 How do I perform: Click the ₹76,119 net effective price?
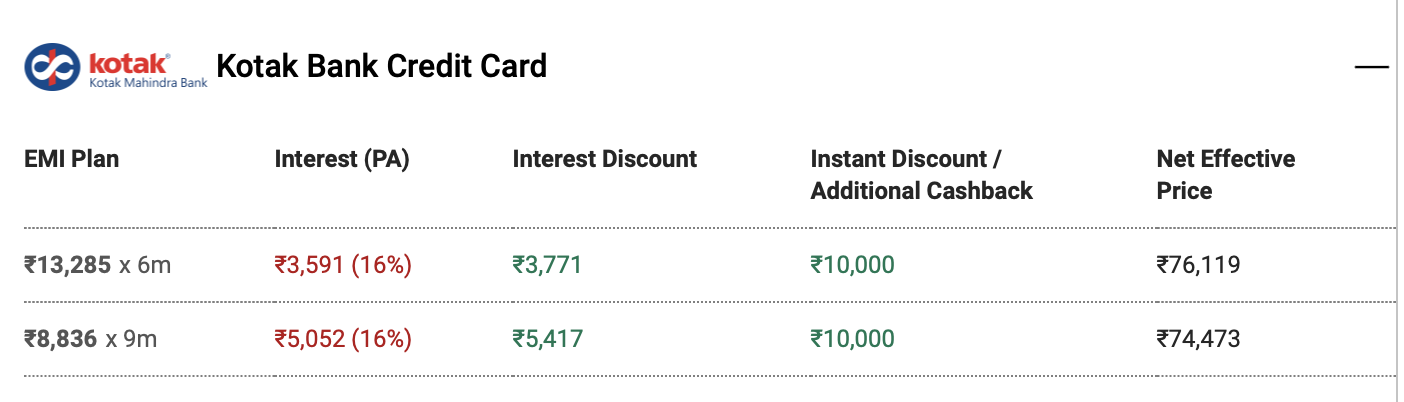[x=1198, y=265]
